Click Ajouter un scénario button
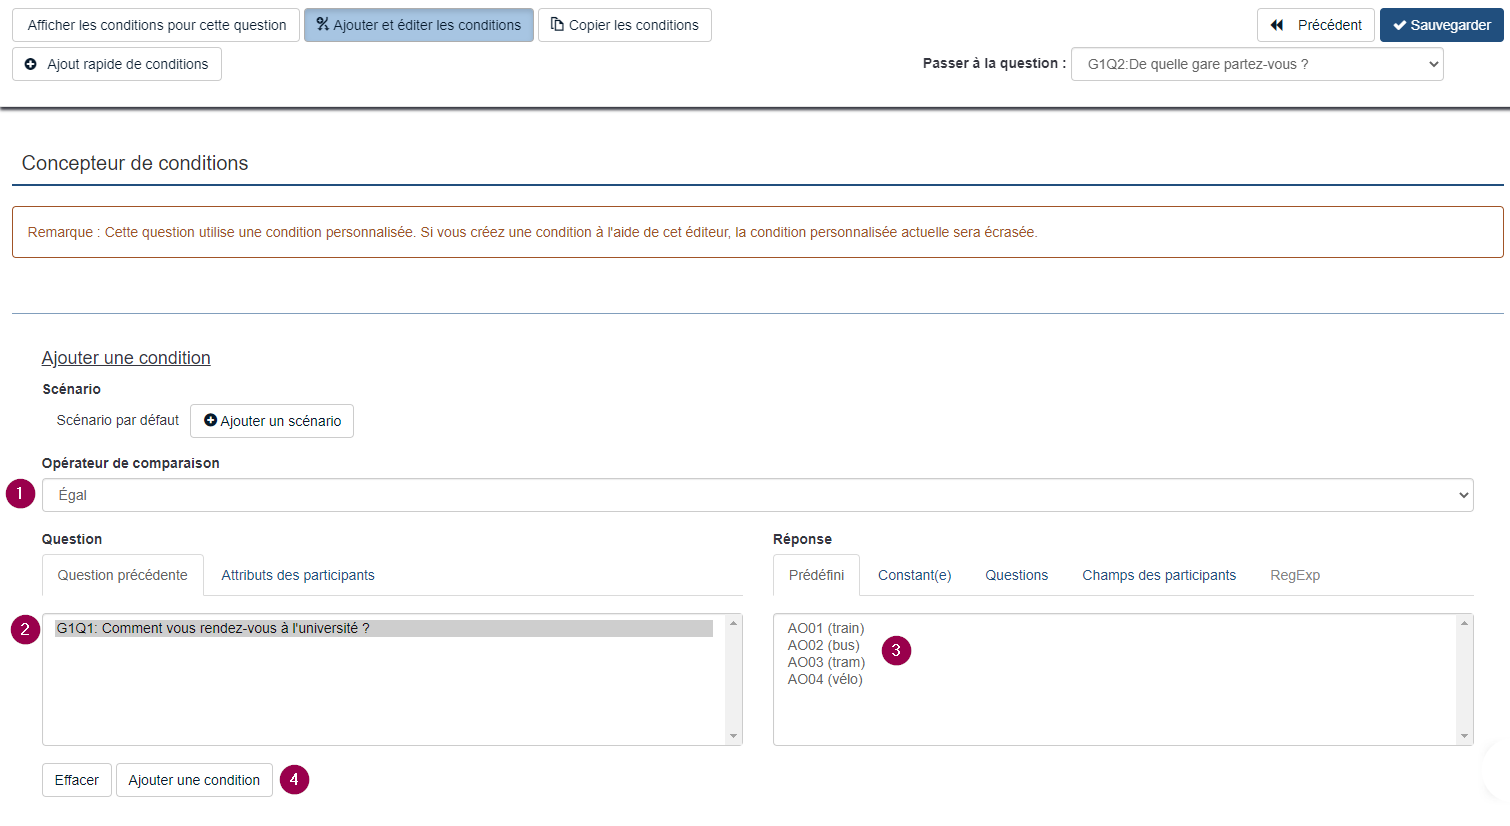 click(272, 421)
